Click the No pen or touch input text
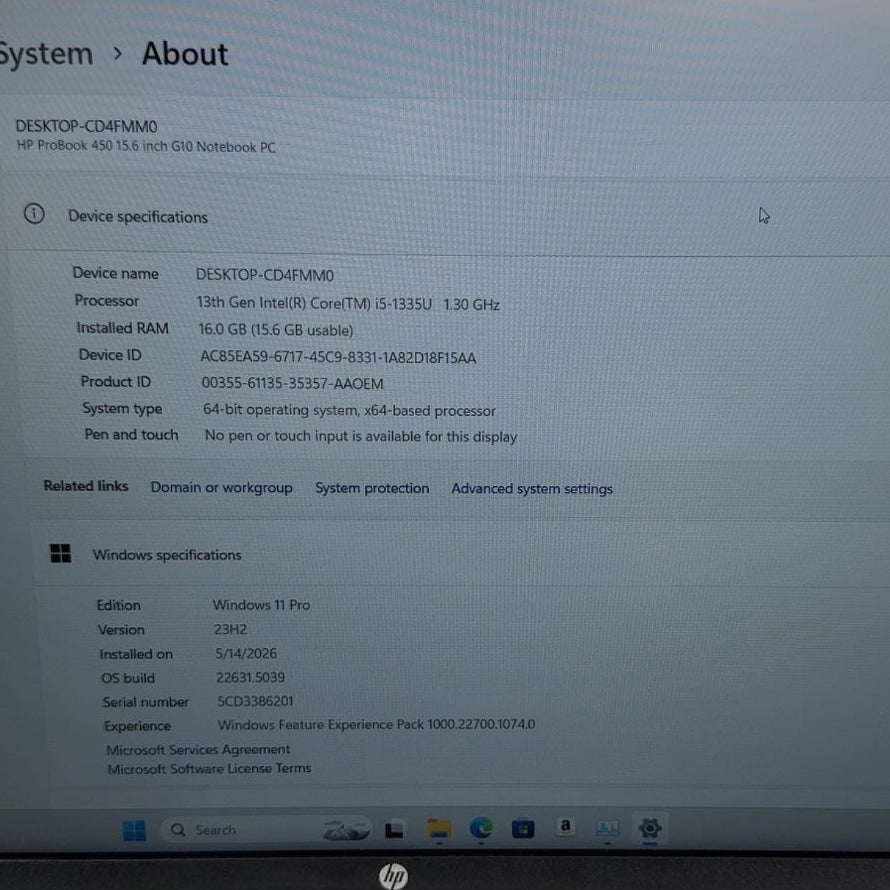 360,436
